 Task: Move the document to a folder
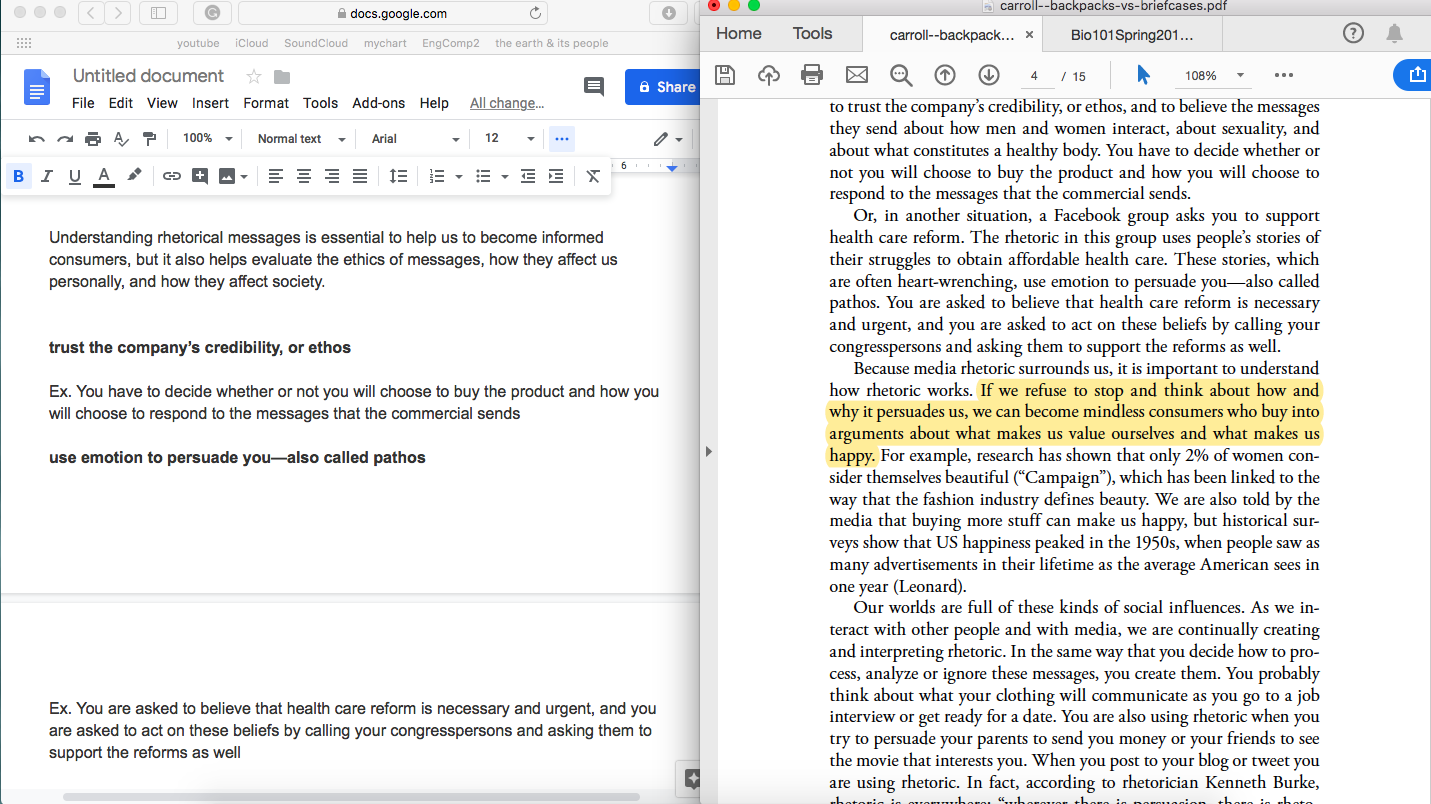(x=282, y=77)
